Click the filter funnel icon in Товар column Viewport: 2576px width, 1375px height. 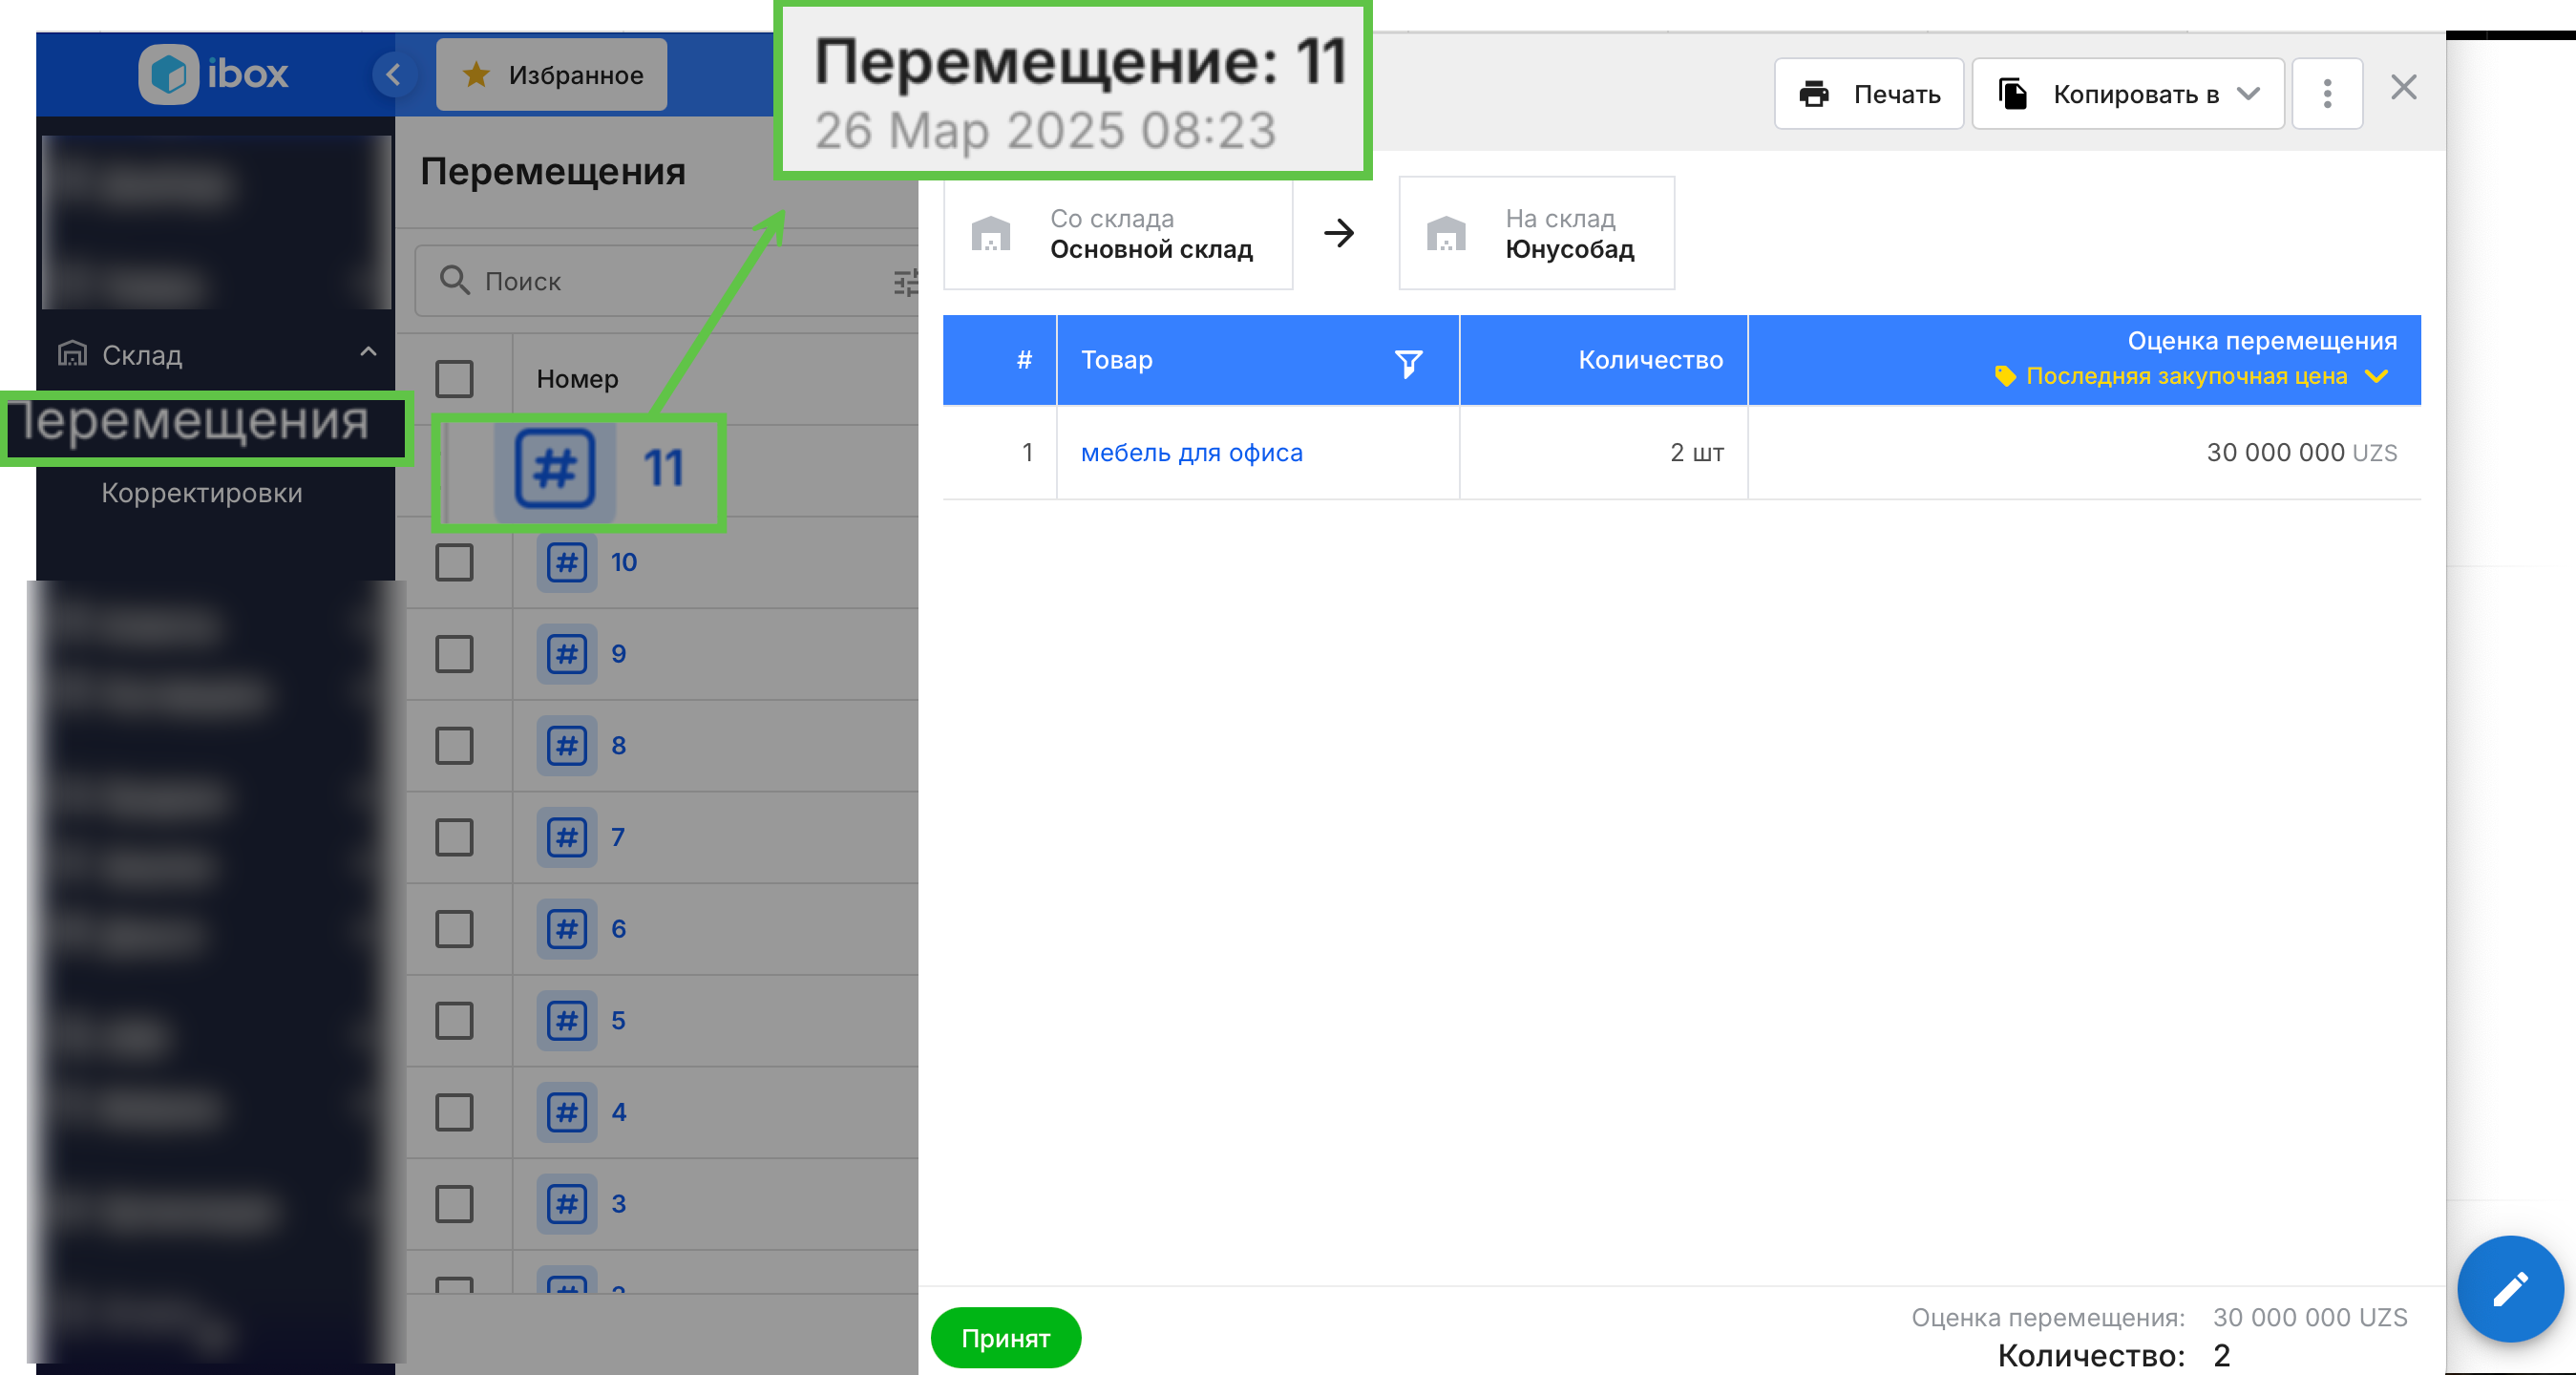1408,363
